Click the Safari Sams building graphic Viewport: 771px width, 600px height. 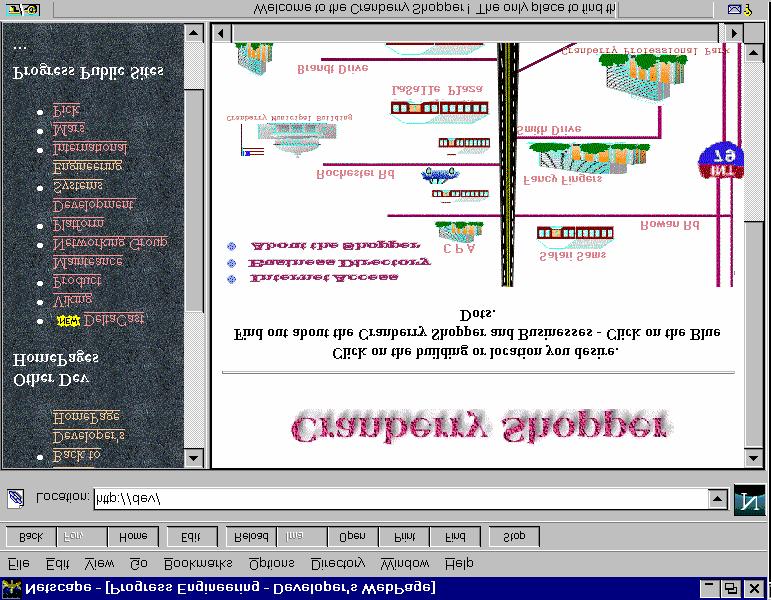tap(575, 236)
